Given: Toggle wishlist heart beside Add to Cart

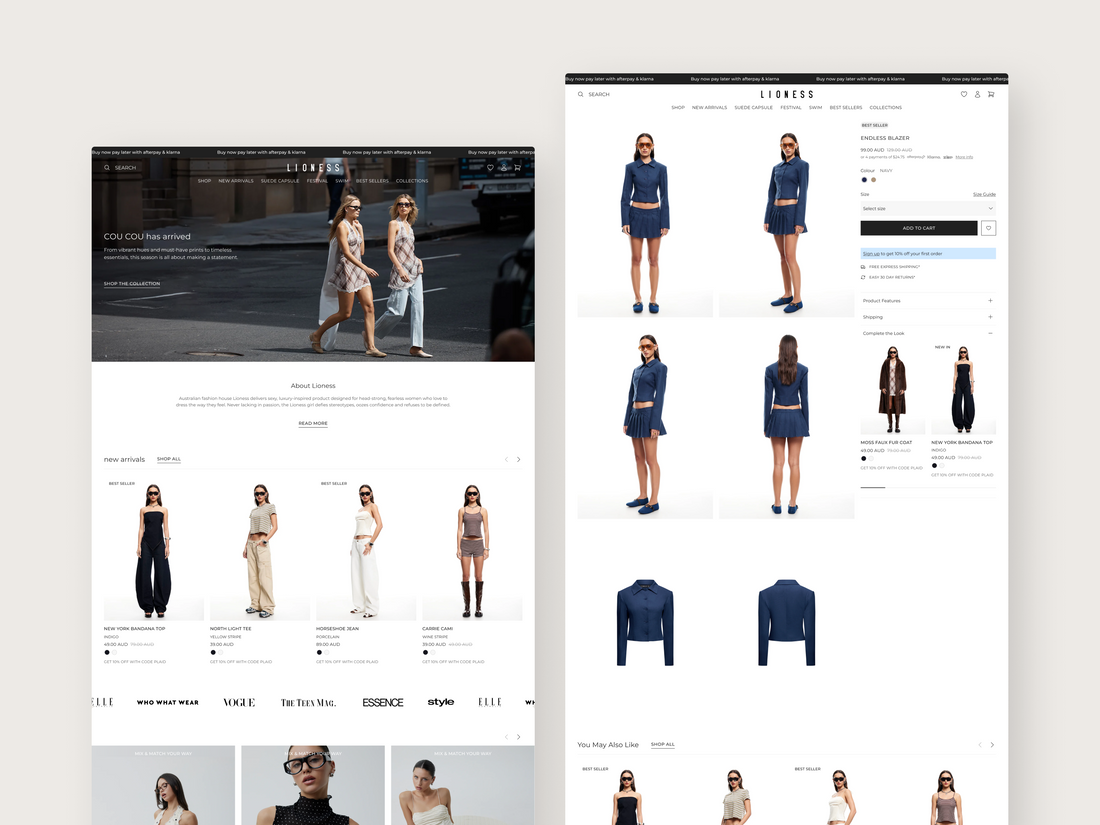Looking at the screenshot, I should [x=989, y=228].
